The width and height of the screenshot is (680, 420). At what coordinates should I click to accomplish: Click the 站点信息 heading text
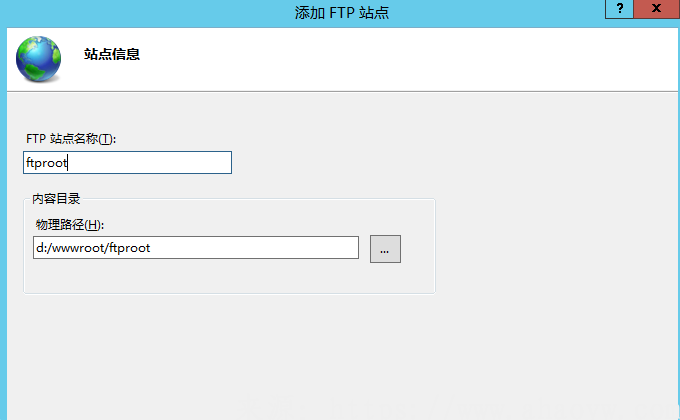click(x=112, y=55)
